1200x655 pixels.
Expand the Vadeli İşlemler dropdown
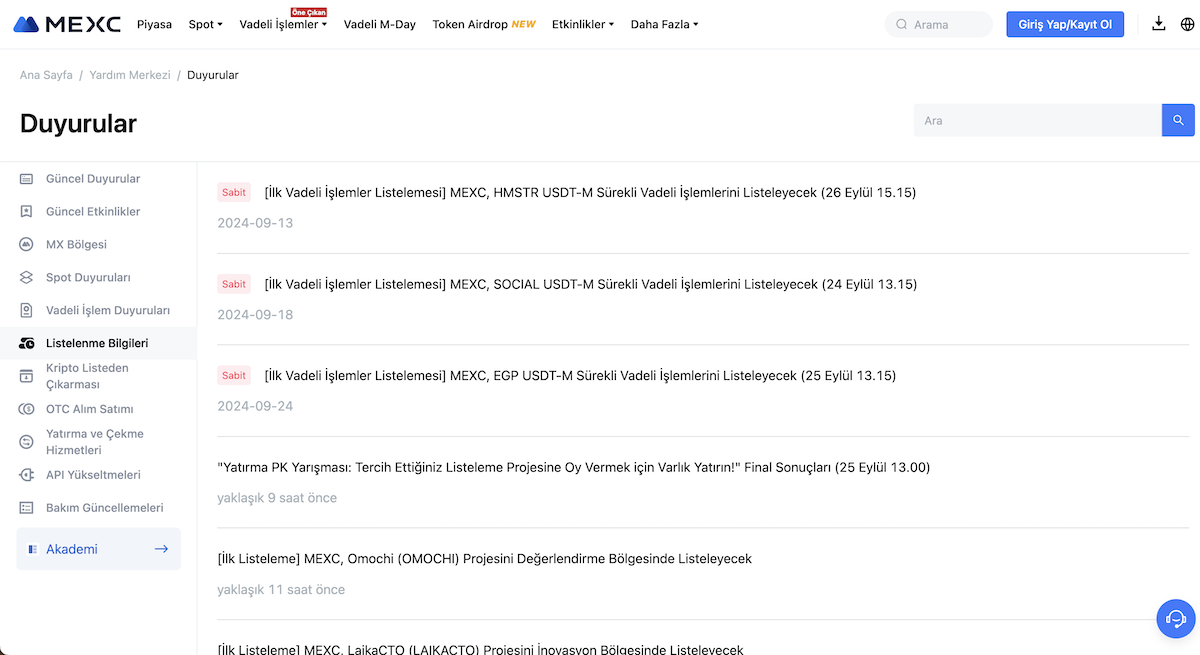coord(279,24)
